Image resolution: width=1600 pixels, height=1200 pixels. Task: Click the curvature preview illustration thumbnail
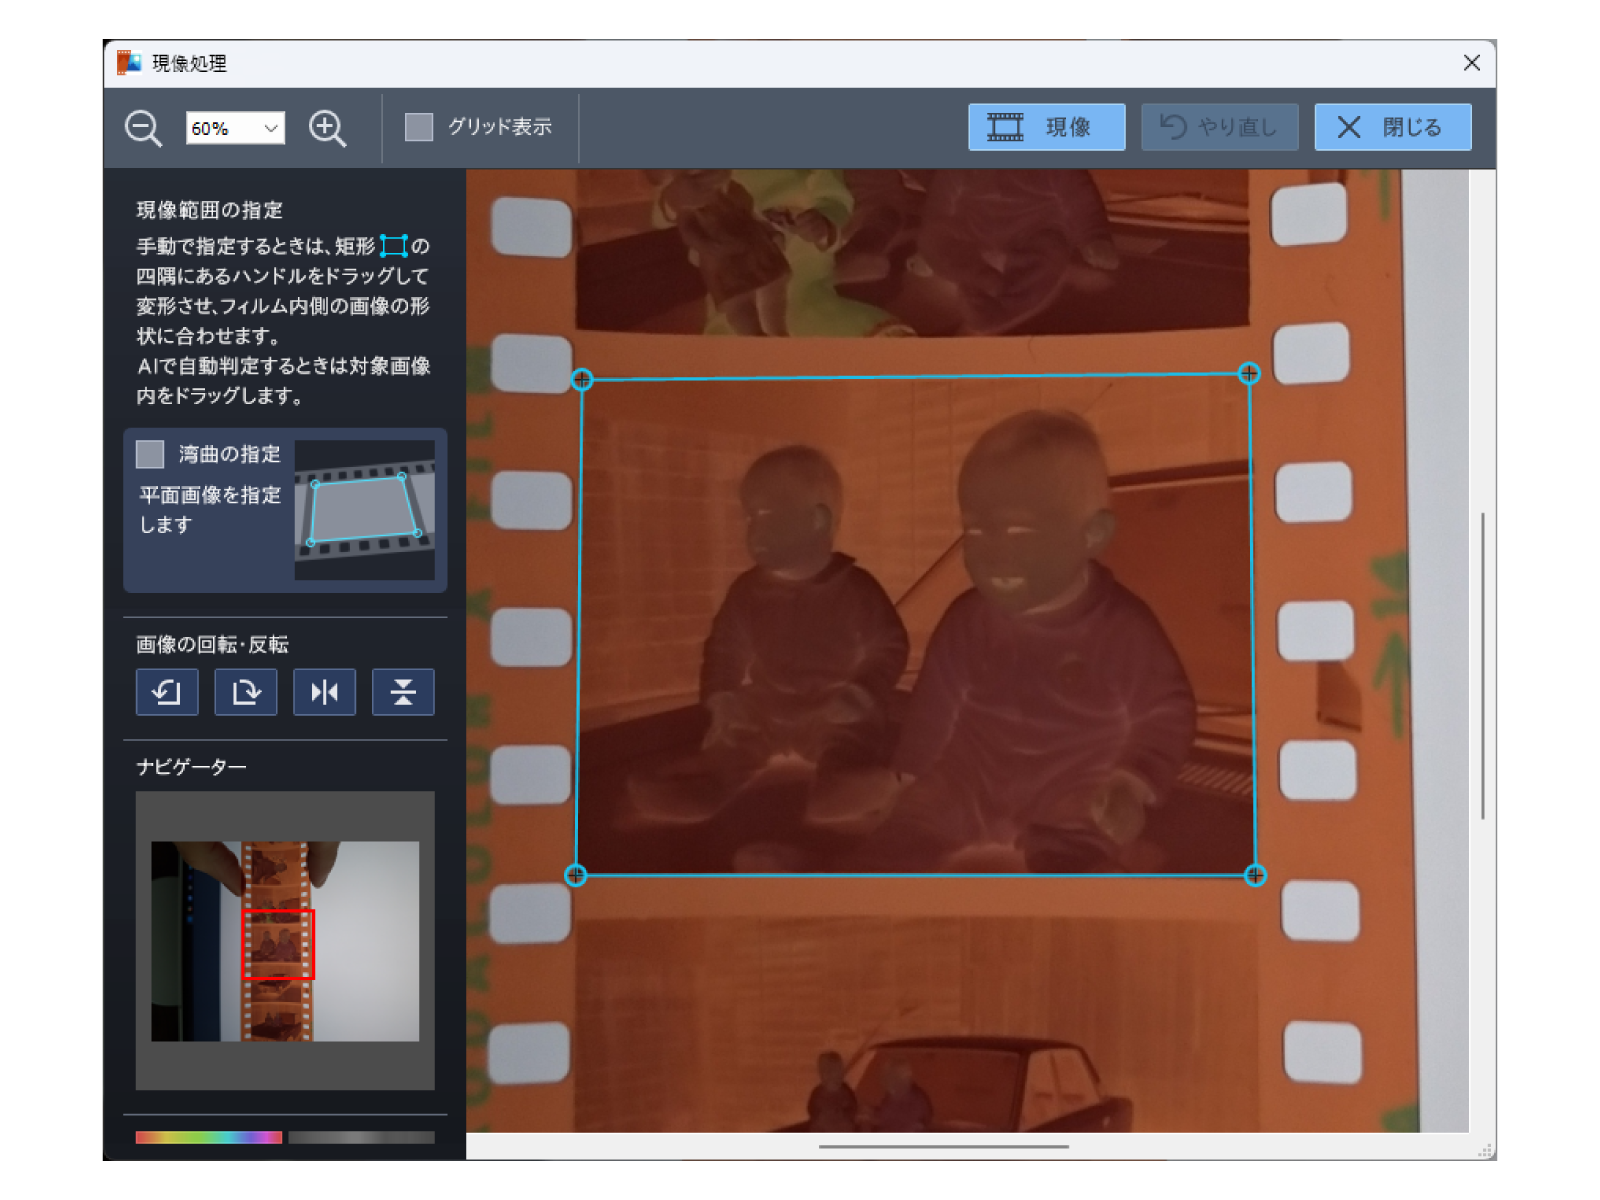pos(364,510)
